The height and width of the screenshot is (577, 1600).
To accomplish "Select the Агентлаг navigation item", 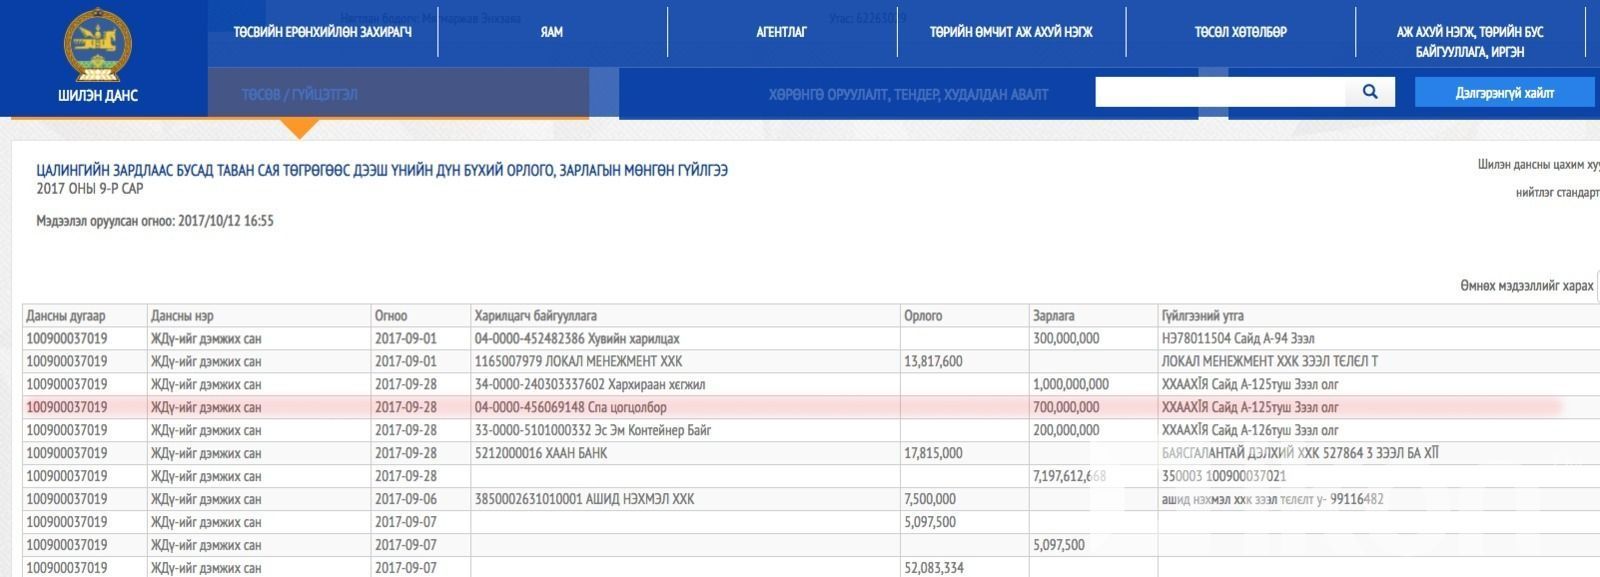I will click(781, 32).
